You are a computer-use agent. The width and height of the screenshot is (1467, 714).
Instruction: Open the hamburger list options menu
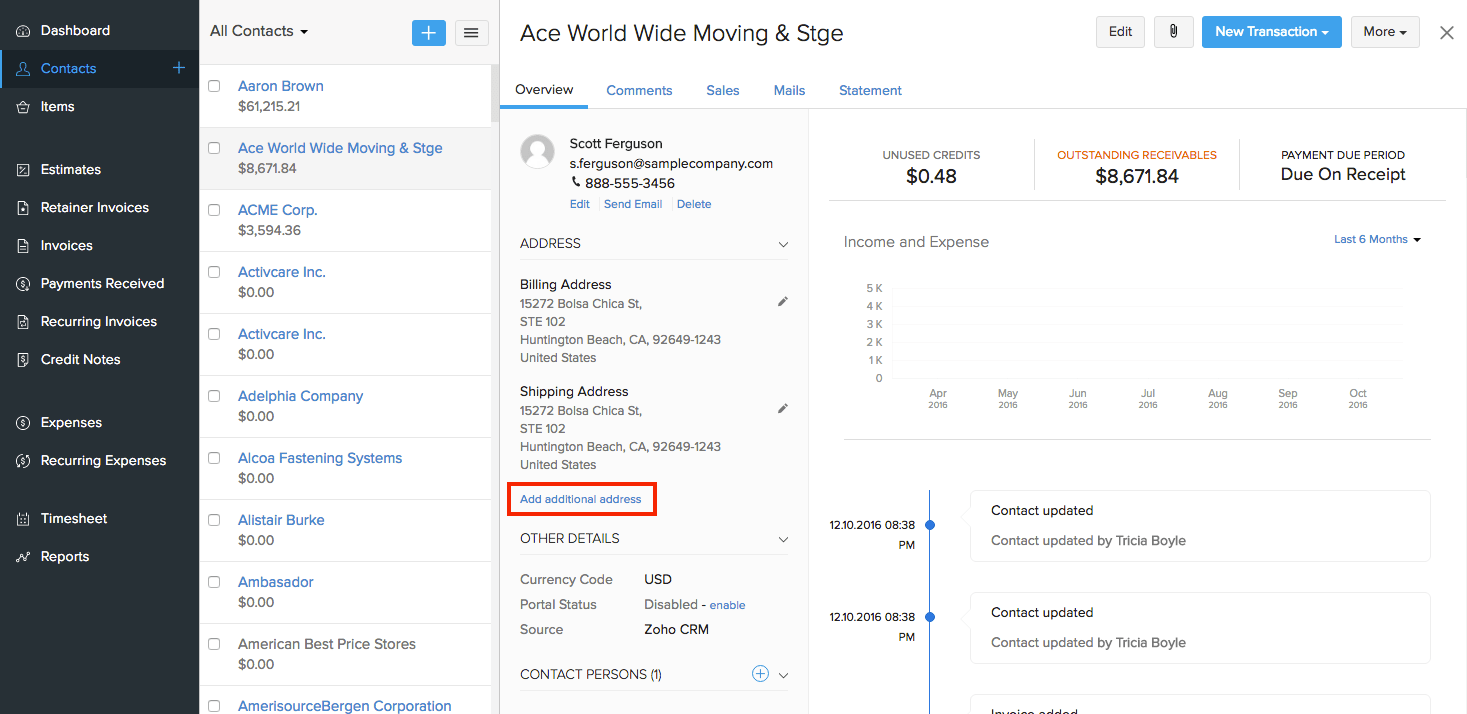(x=472, y=32)
